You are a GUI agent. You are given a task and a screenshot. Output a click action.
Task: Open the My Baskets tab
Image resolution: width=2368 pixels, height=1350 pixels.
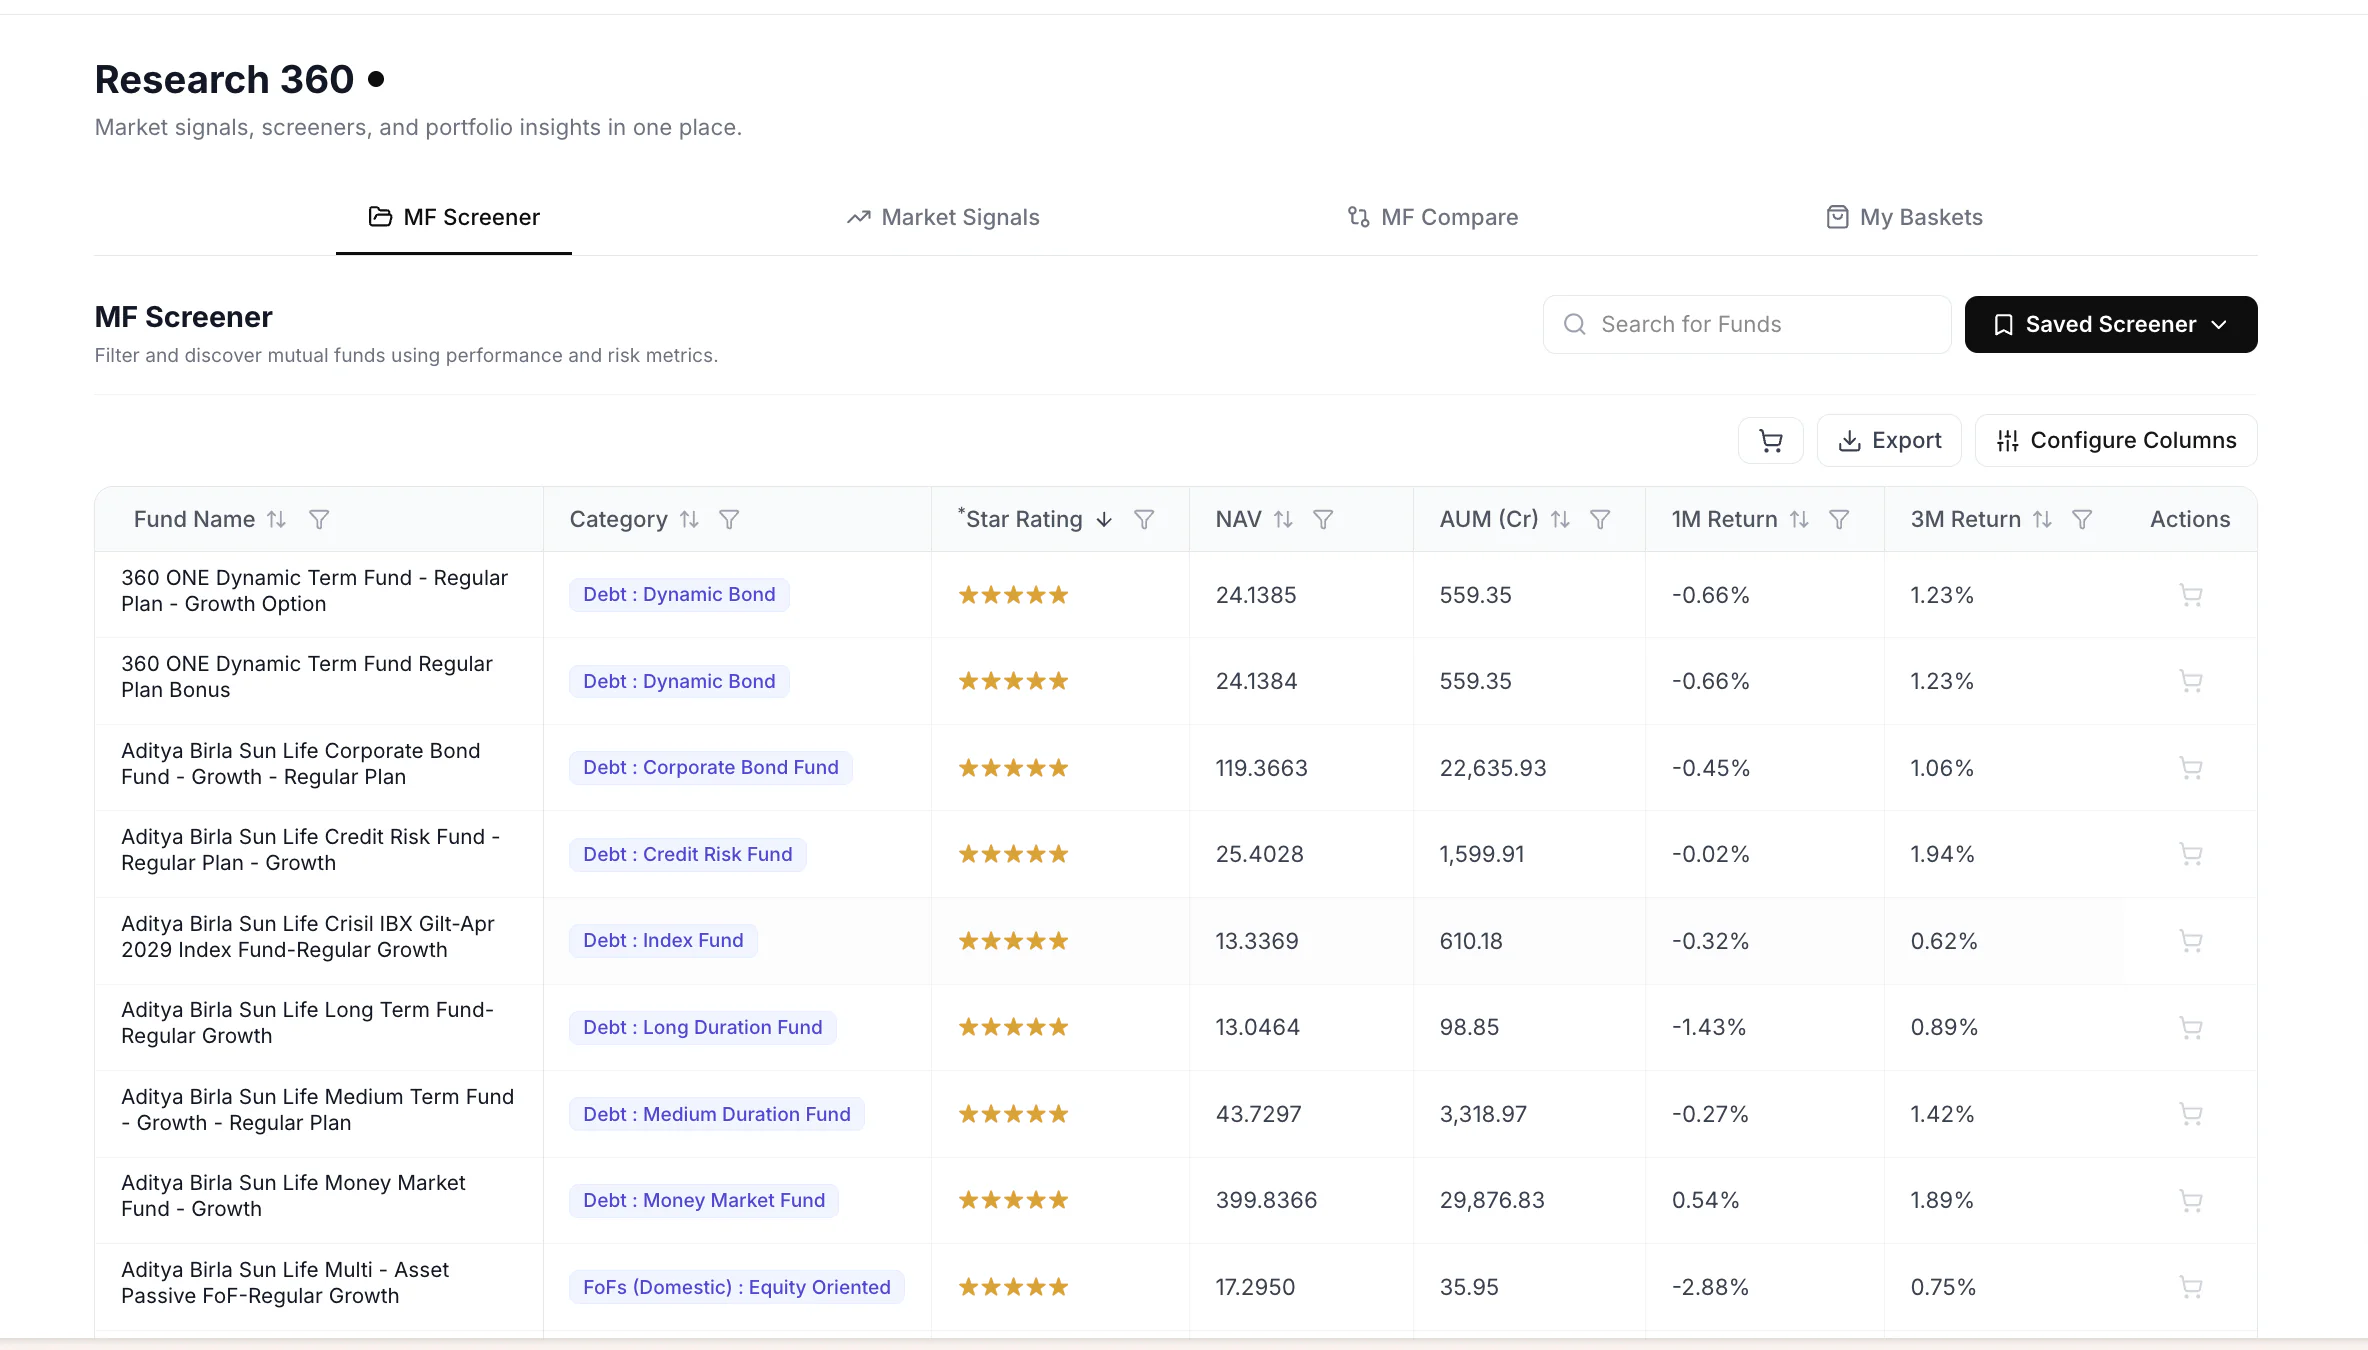tap(1904, 217)
